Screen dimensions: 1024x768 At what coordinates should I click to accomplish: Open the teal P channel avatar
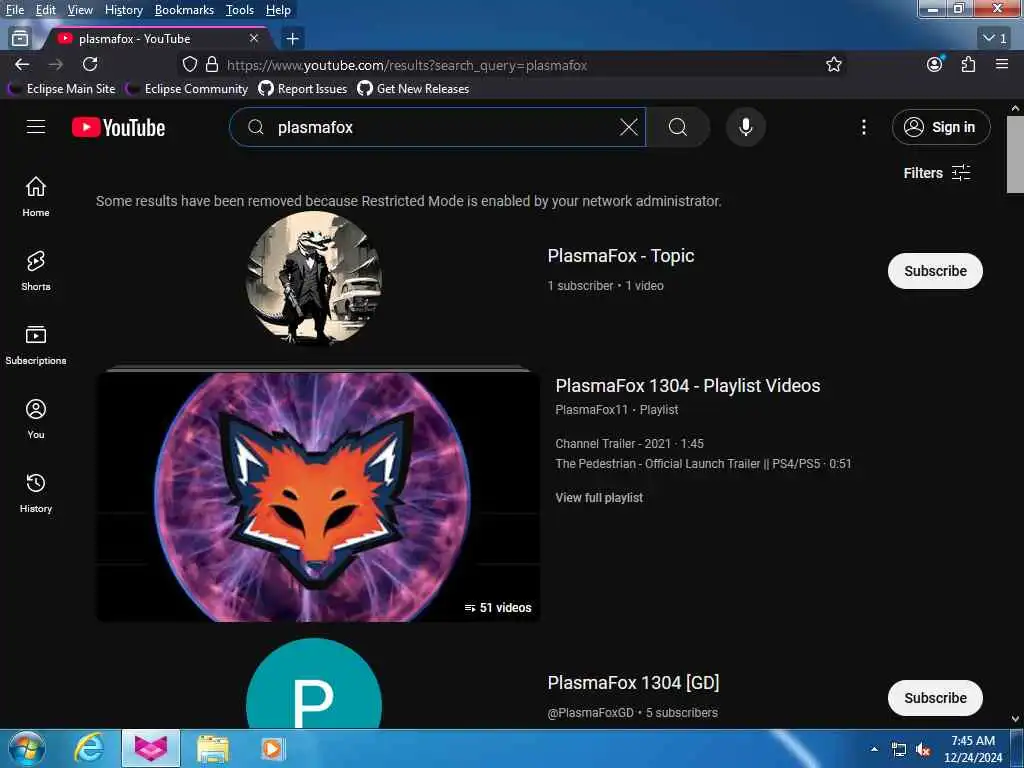coord(313,683)
